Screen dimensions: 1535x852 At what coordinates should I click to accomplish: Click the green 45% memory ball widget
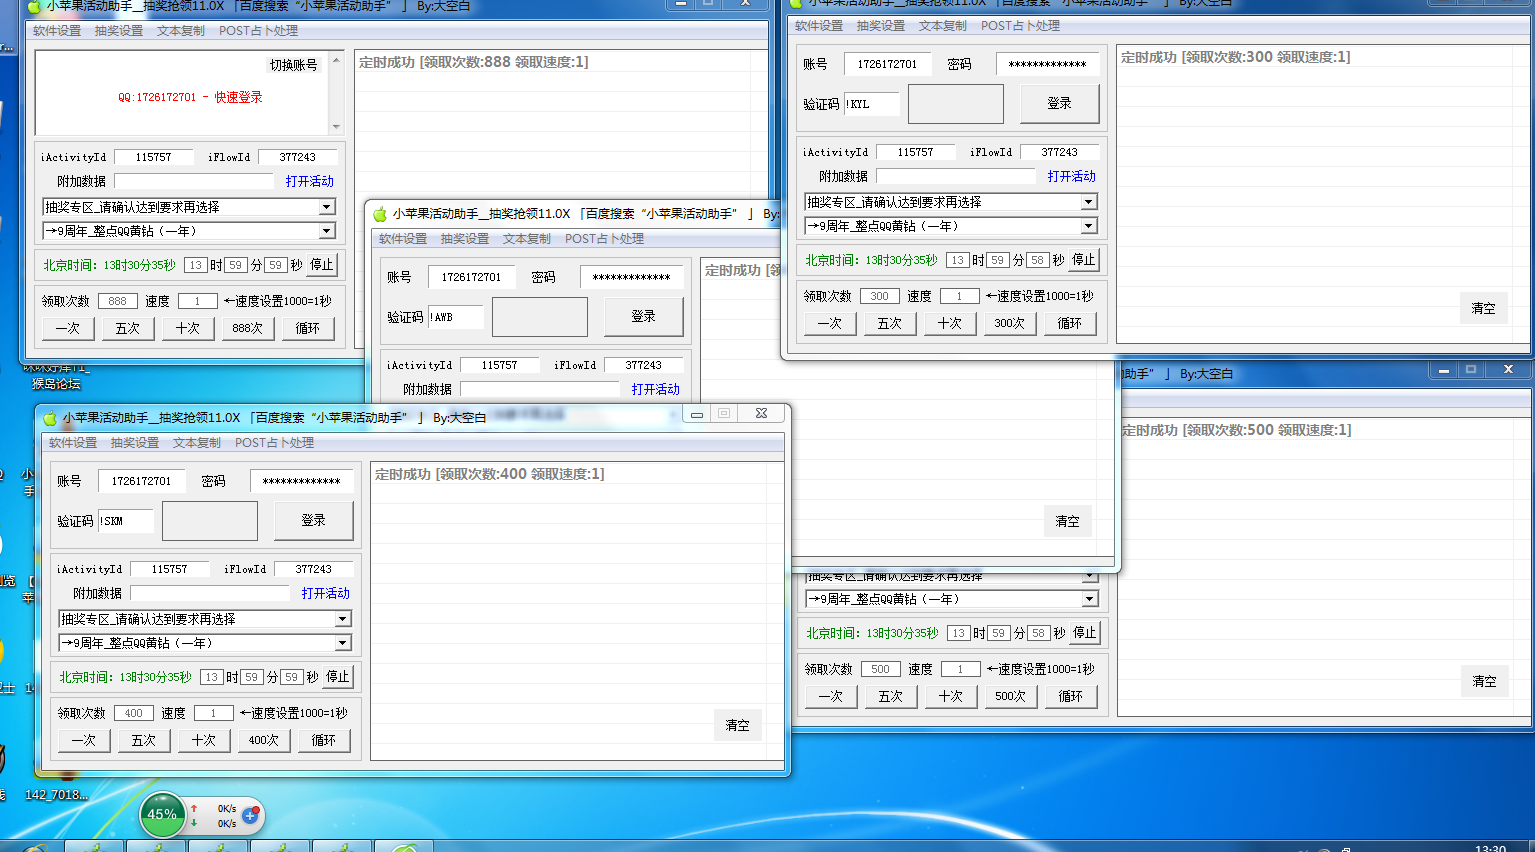click(x=162, y=814)
